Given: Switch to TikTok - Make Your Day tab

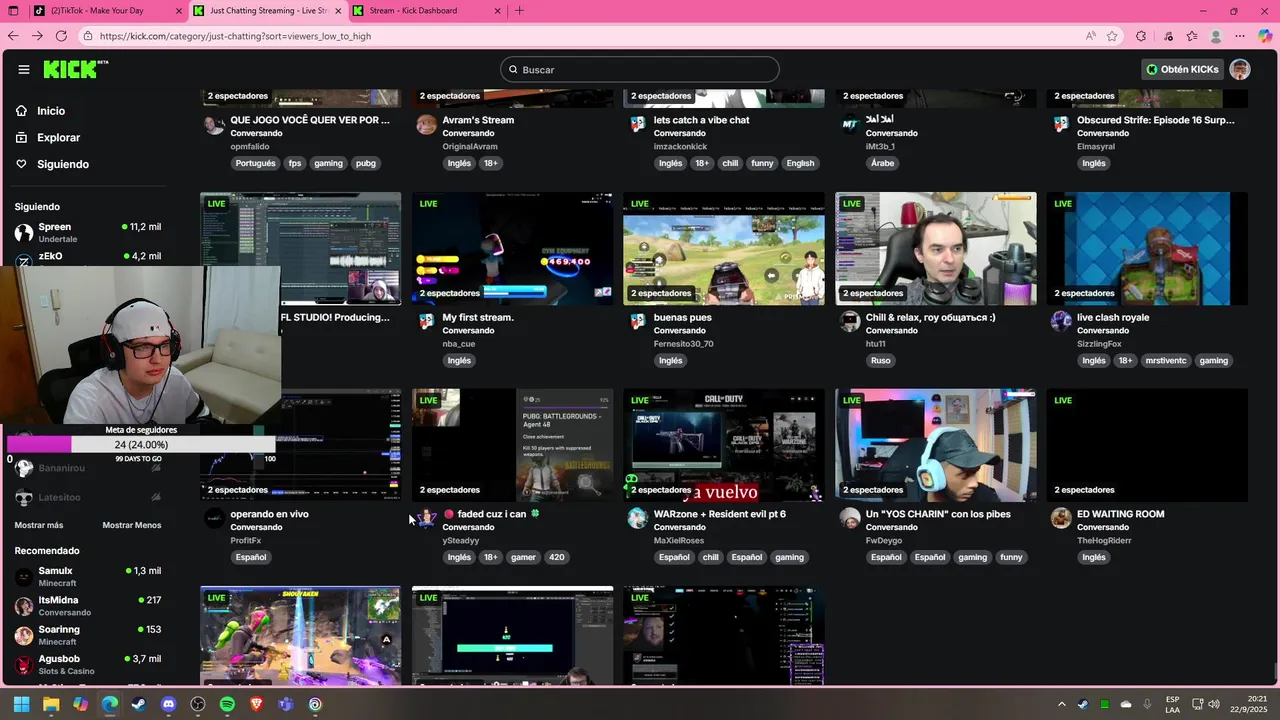Looking at the screenshot, I should pos(108,11).
